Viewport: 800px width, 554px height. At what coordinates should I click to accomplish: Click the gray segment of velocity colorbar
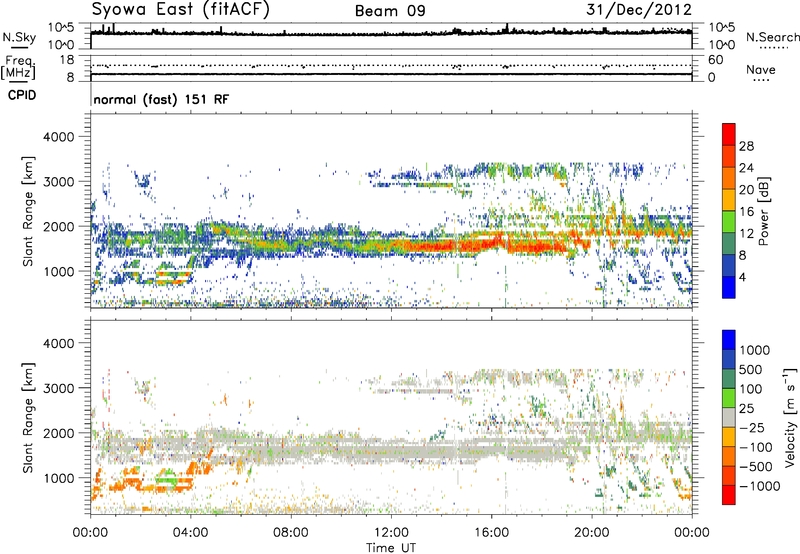pyautogui.click(x=729, y=417)
